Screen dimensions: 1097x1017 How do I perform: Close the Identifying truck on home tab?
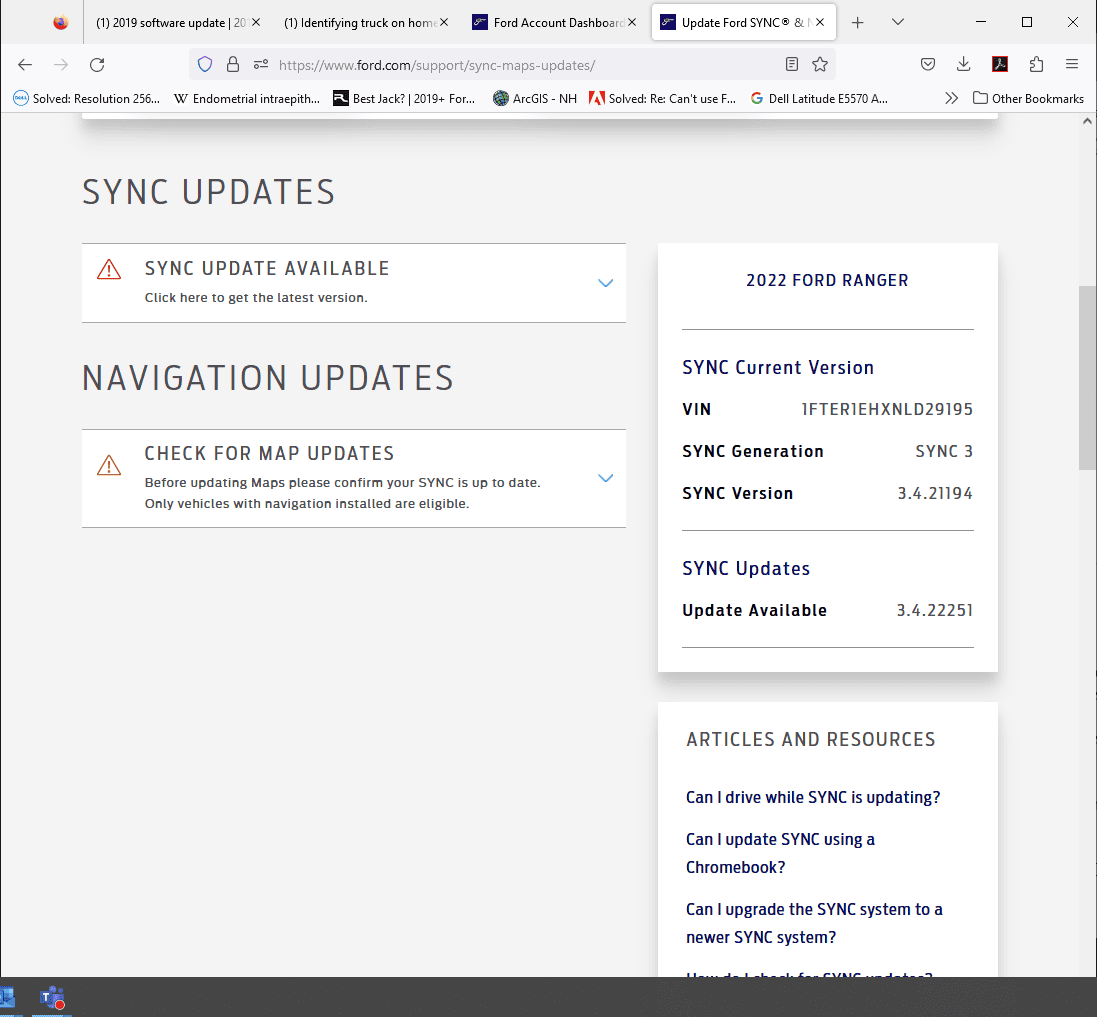click(444, 23)
